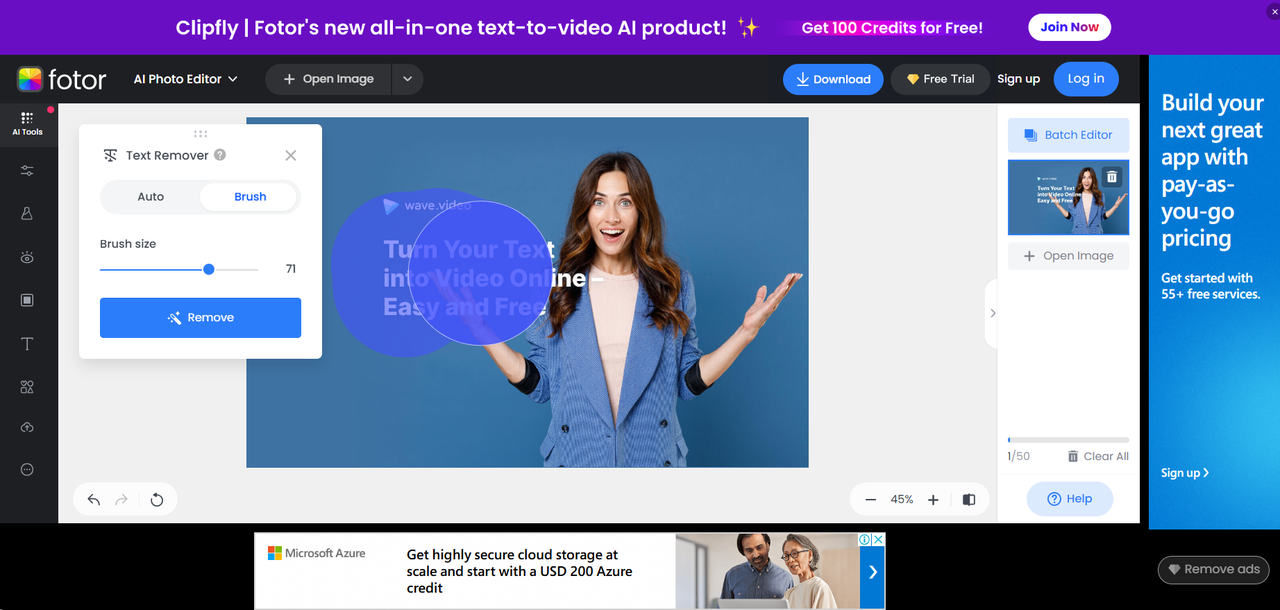
Task: Clear All images in the right panel
Action: (1098, 456)
